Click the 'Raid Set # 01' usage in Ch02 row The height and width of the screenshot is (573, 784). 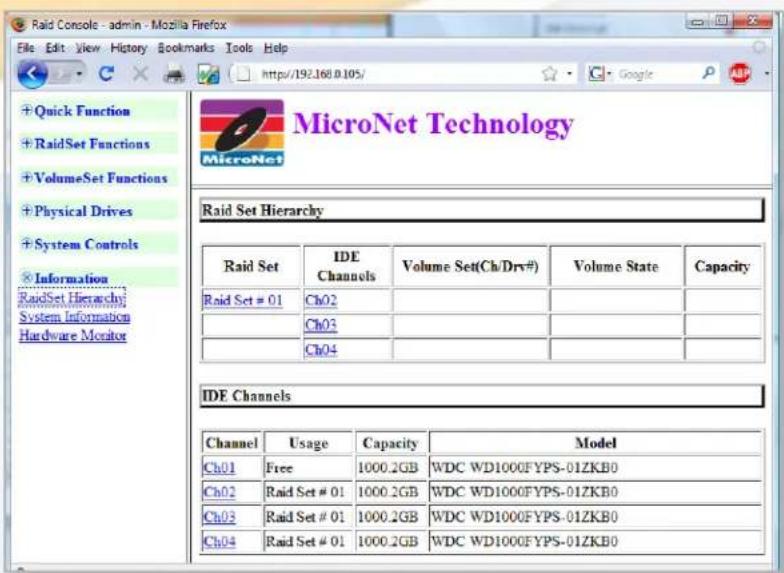tap(306, 492)
